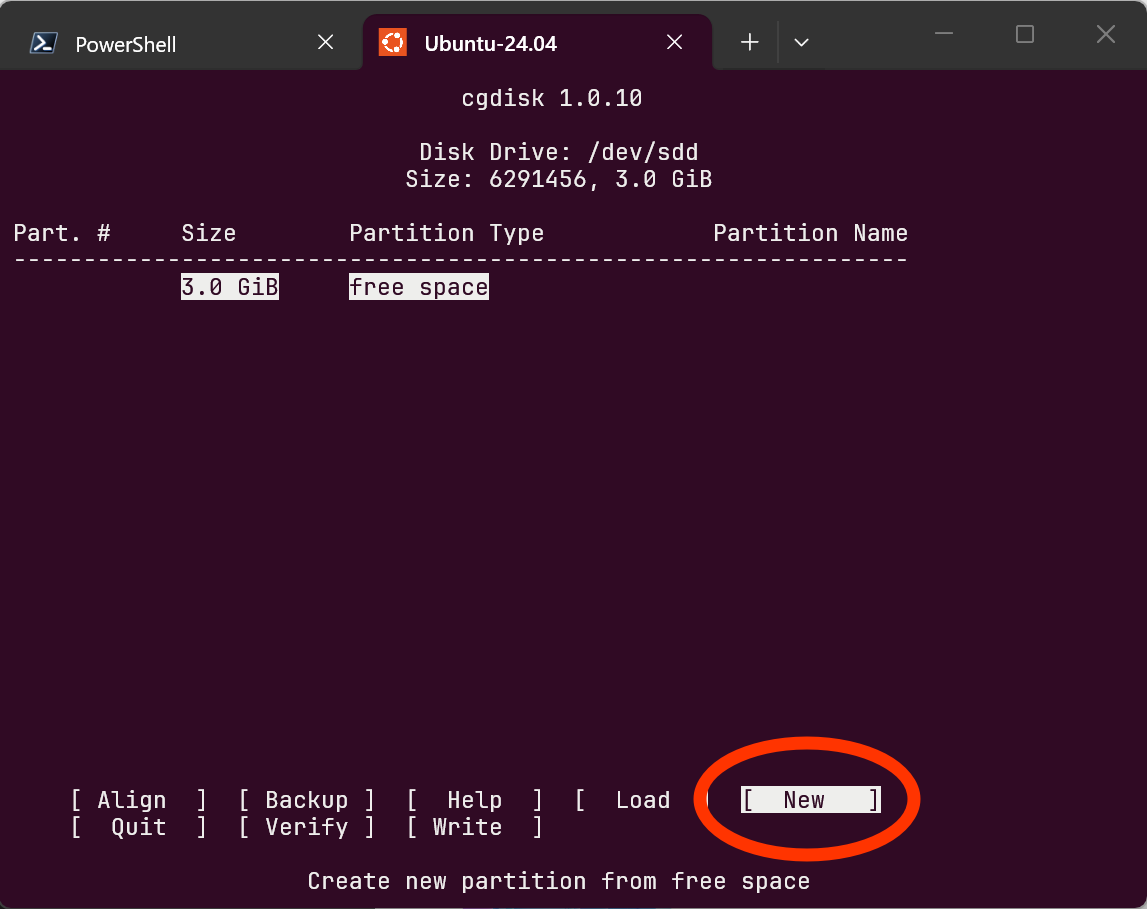Click the Size: 6291456, 3.0 GiB line
This screenshot has width=1147, height=909.
(559, 179)
